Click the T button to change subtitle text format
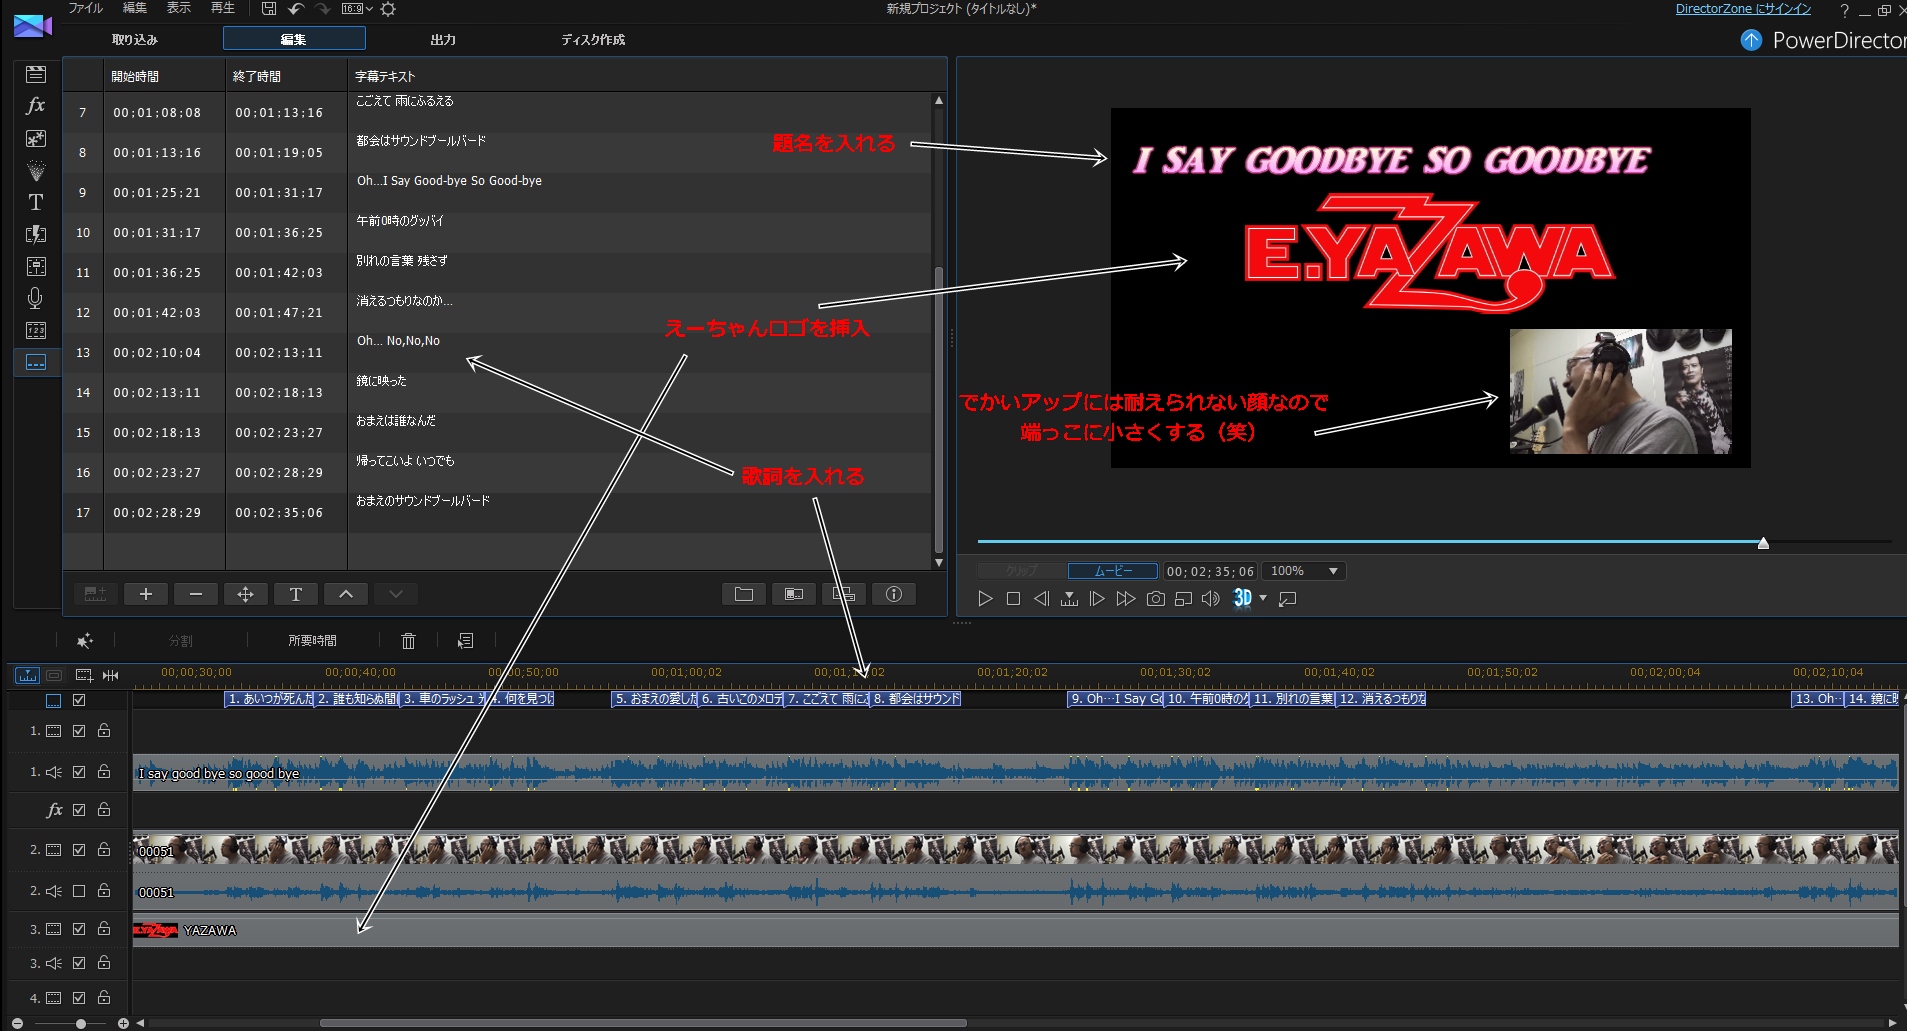The height and width of the screenshot is (1031, 1907). click(x=296, y=594)
